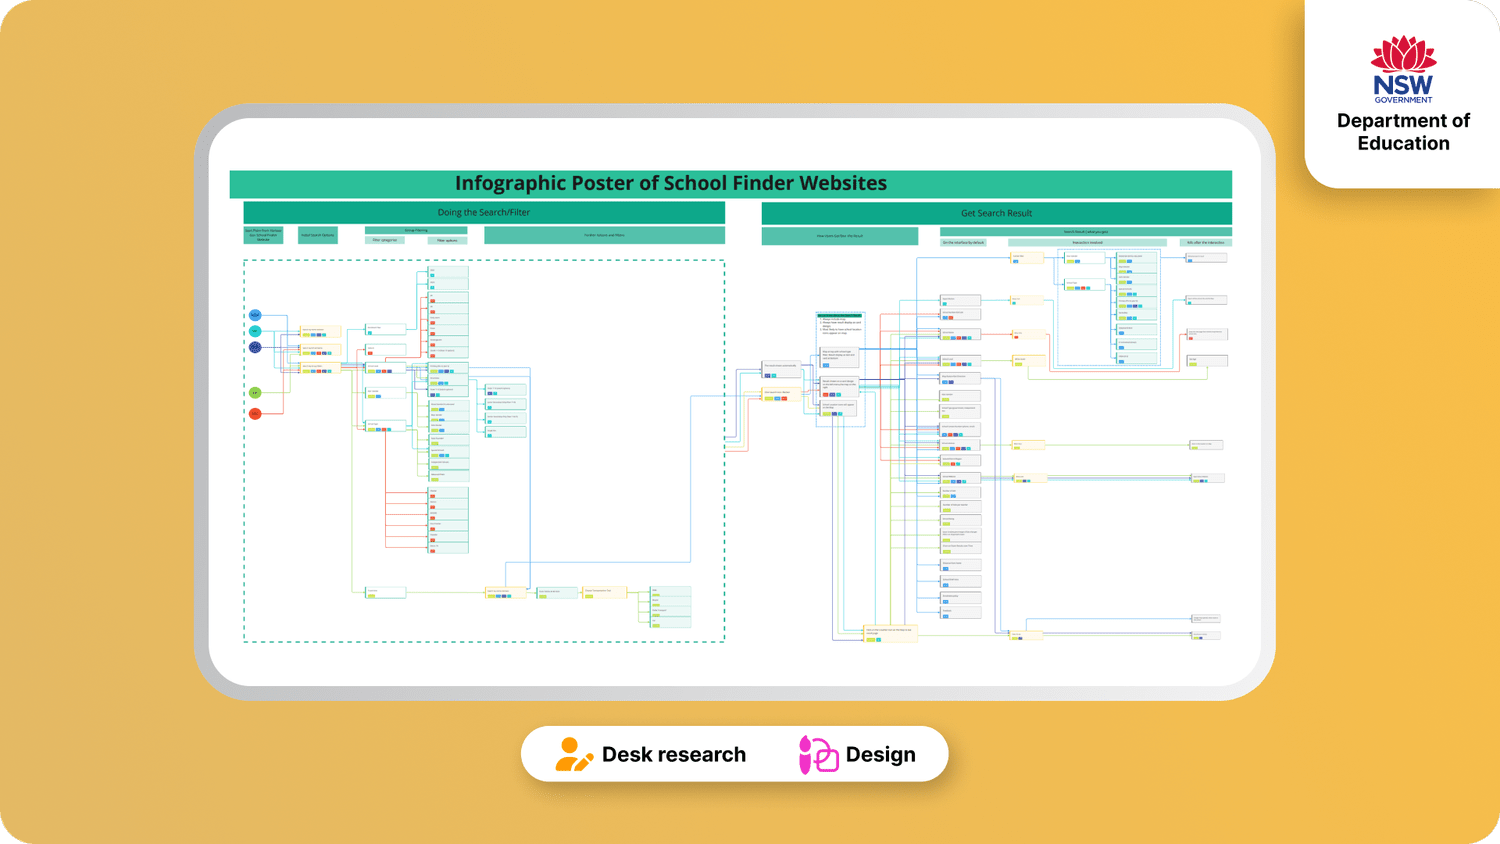Click the "Desk research" label
This screenshot has height=844, width=1500.
point(674,755)
